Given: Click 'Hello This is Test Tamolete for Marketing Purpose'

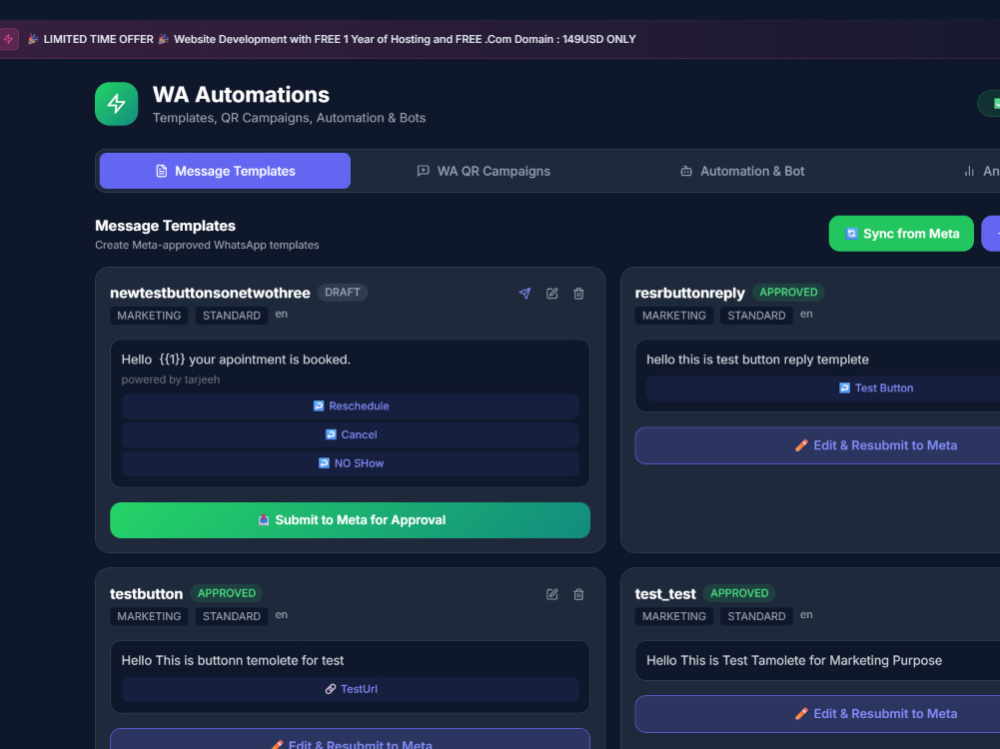Looking at the screenshot, I should pyautogui.click(x=794, y=660).
